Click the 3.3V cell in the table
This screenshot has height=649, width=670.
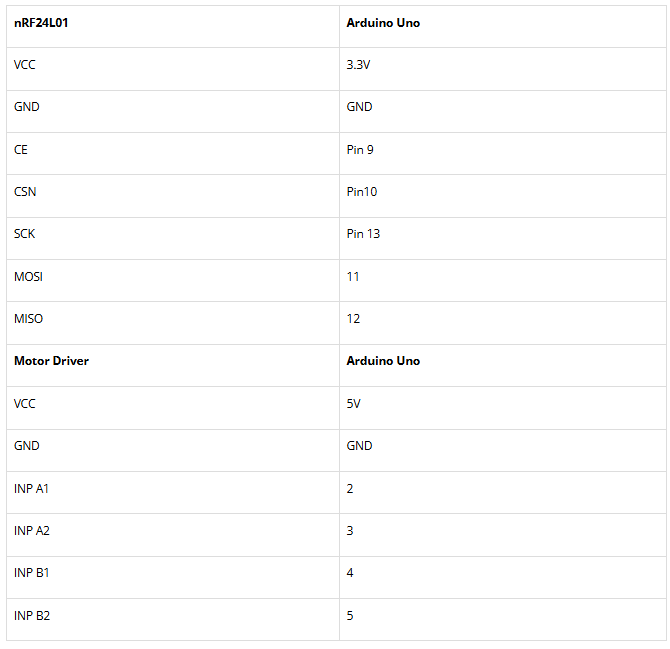click(x=360, y=64)
